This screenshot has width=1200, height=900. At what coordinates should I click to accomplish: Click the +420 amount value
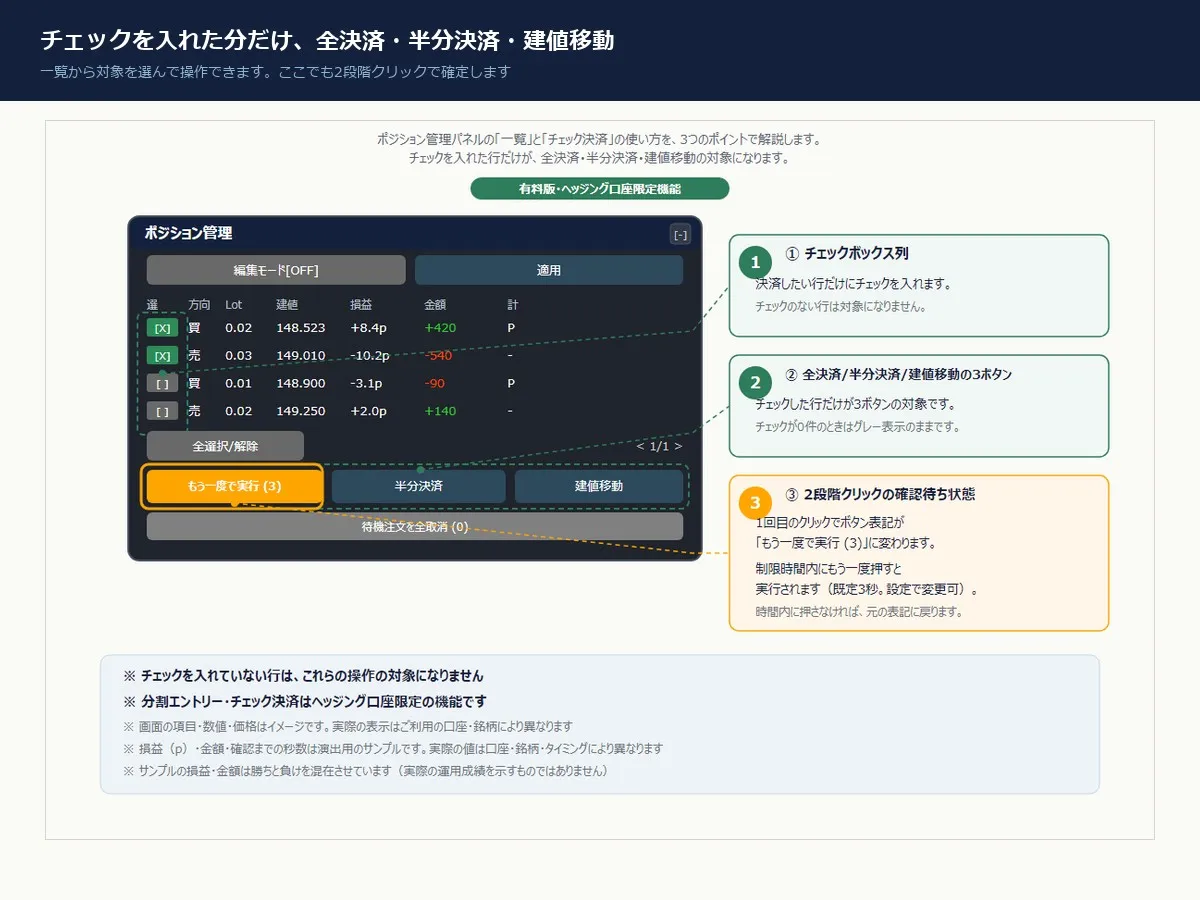tap(440, 327)
